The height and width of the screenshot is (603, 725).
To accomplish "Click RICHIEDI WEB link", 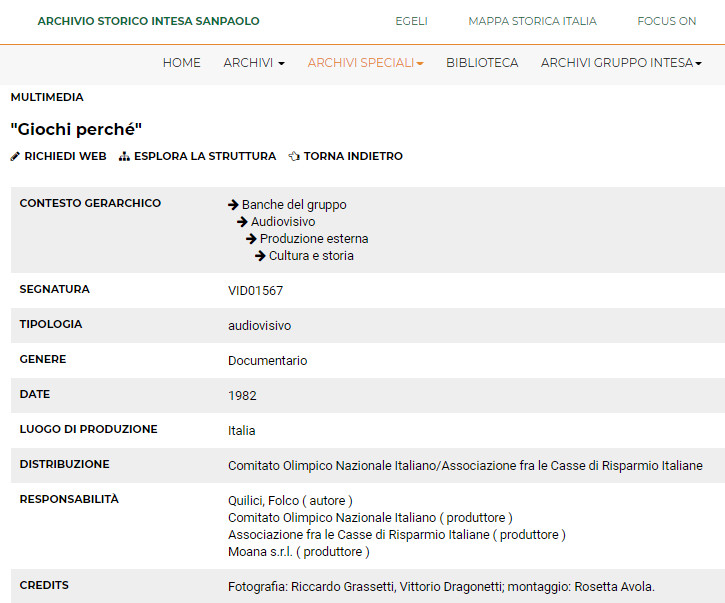I will (x=65, y=156).
